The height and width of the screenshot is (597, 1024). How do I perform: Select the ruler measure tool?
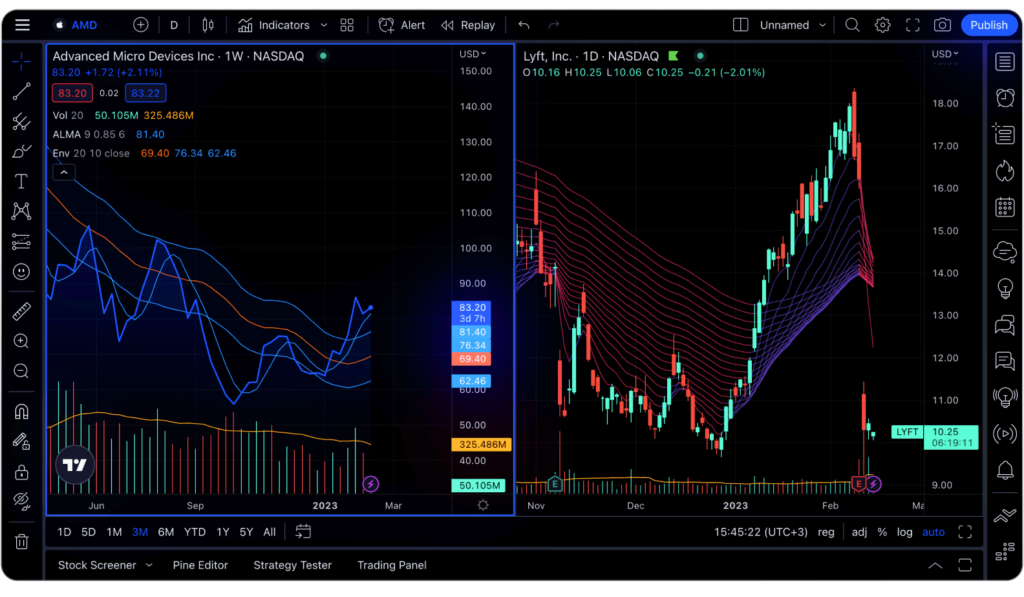(22, 312)
